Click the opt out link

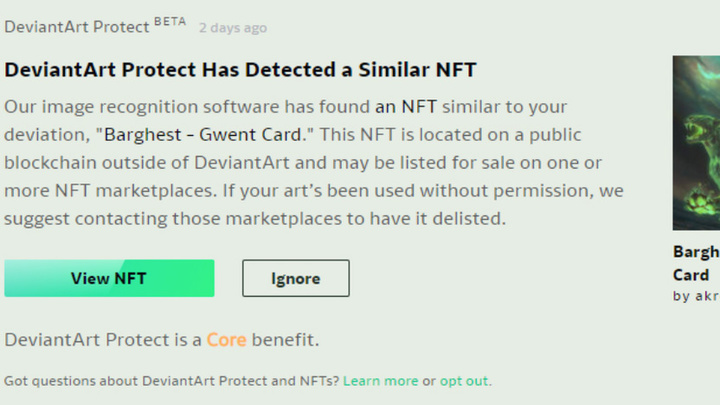click(465, 381)
